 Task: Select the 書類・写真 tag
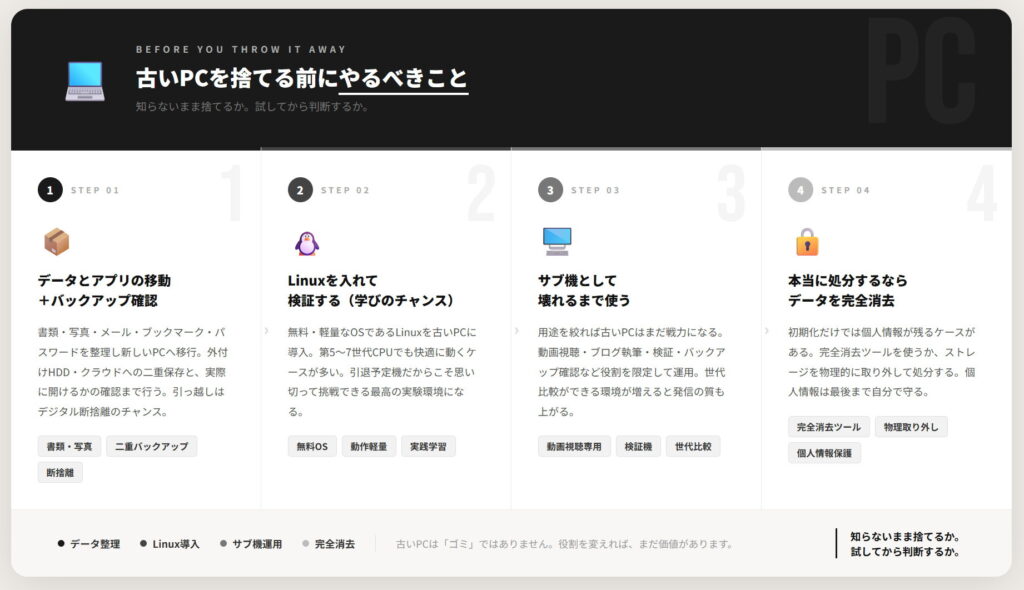pos(69,446)
